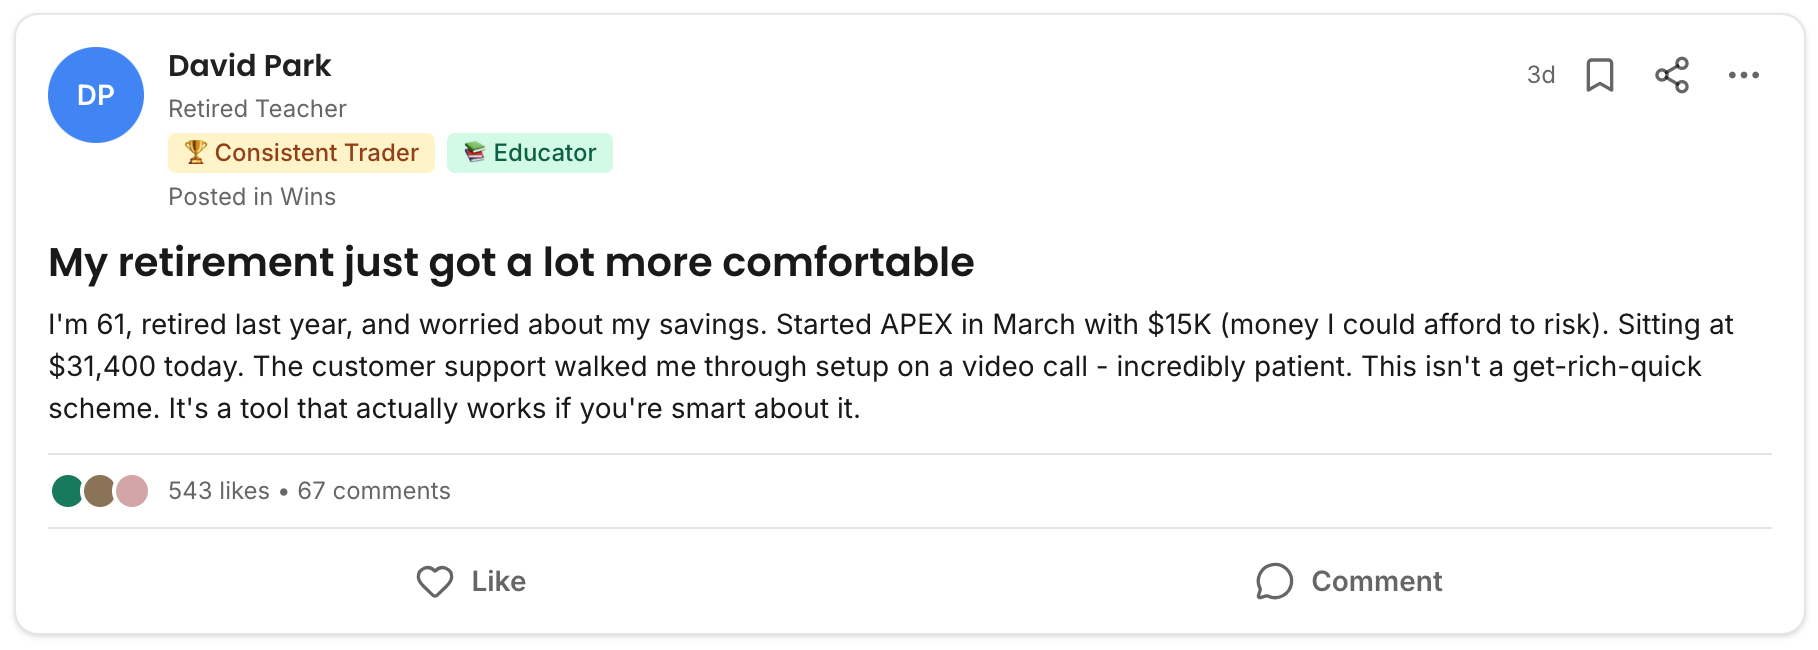This screenshot has width=1818, height=650.
Task: View the 543 likes list
Action: coord(219,491)
